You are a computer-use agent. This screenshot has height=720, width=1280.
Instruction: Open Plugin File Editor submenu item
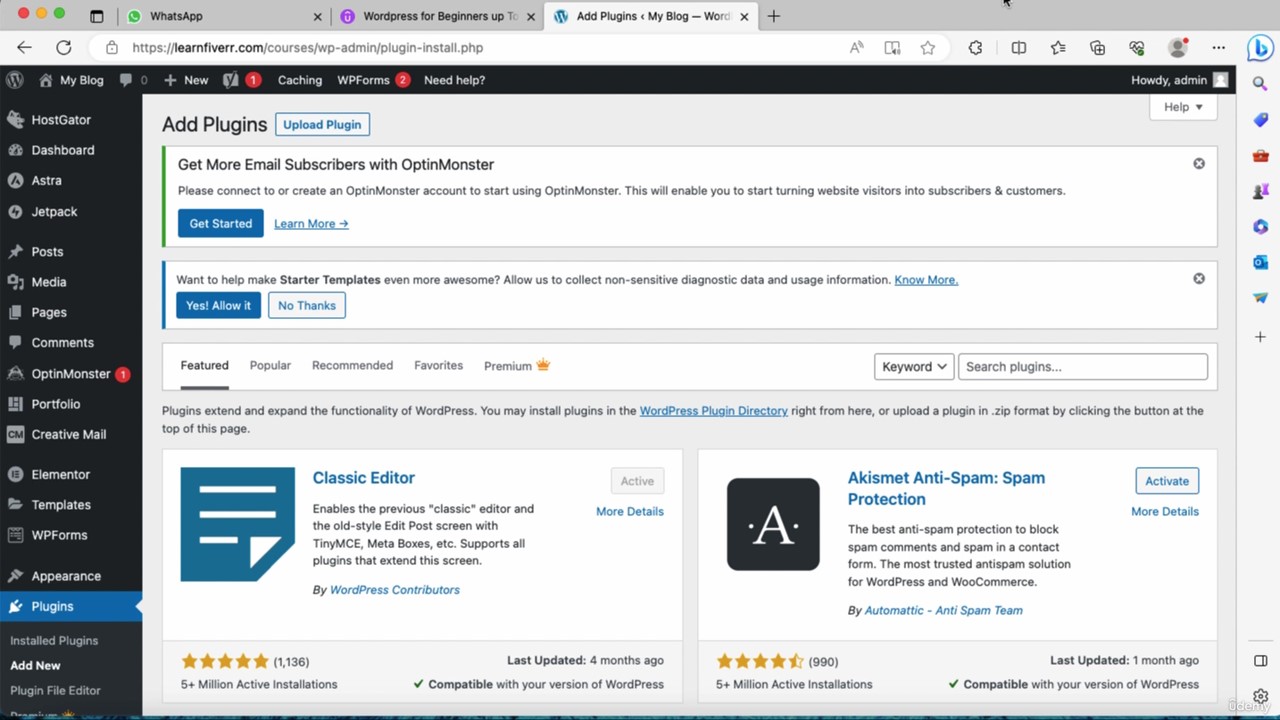pos(55,691)
